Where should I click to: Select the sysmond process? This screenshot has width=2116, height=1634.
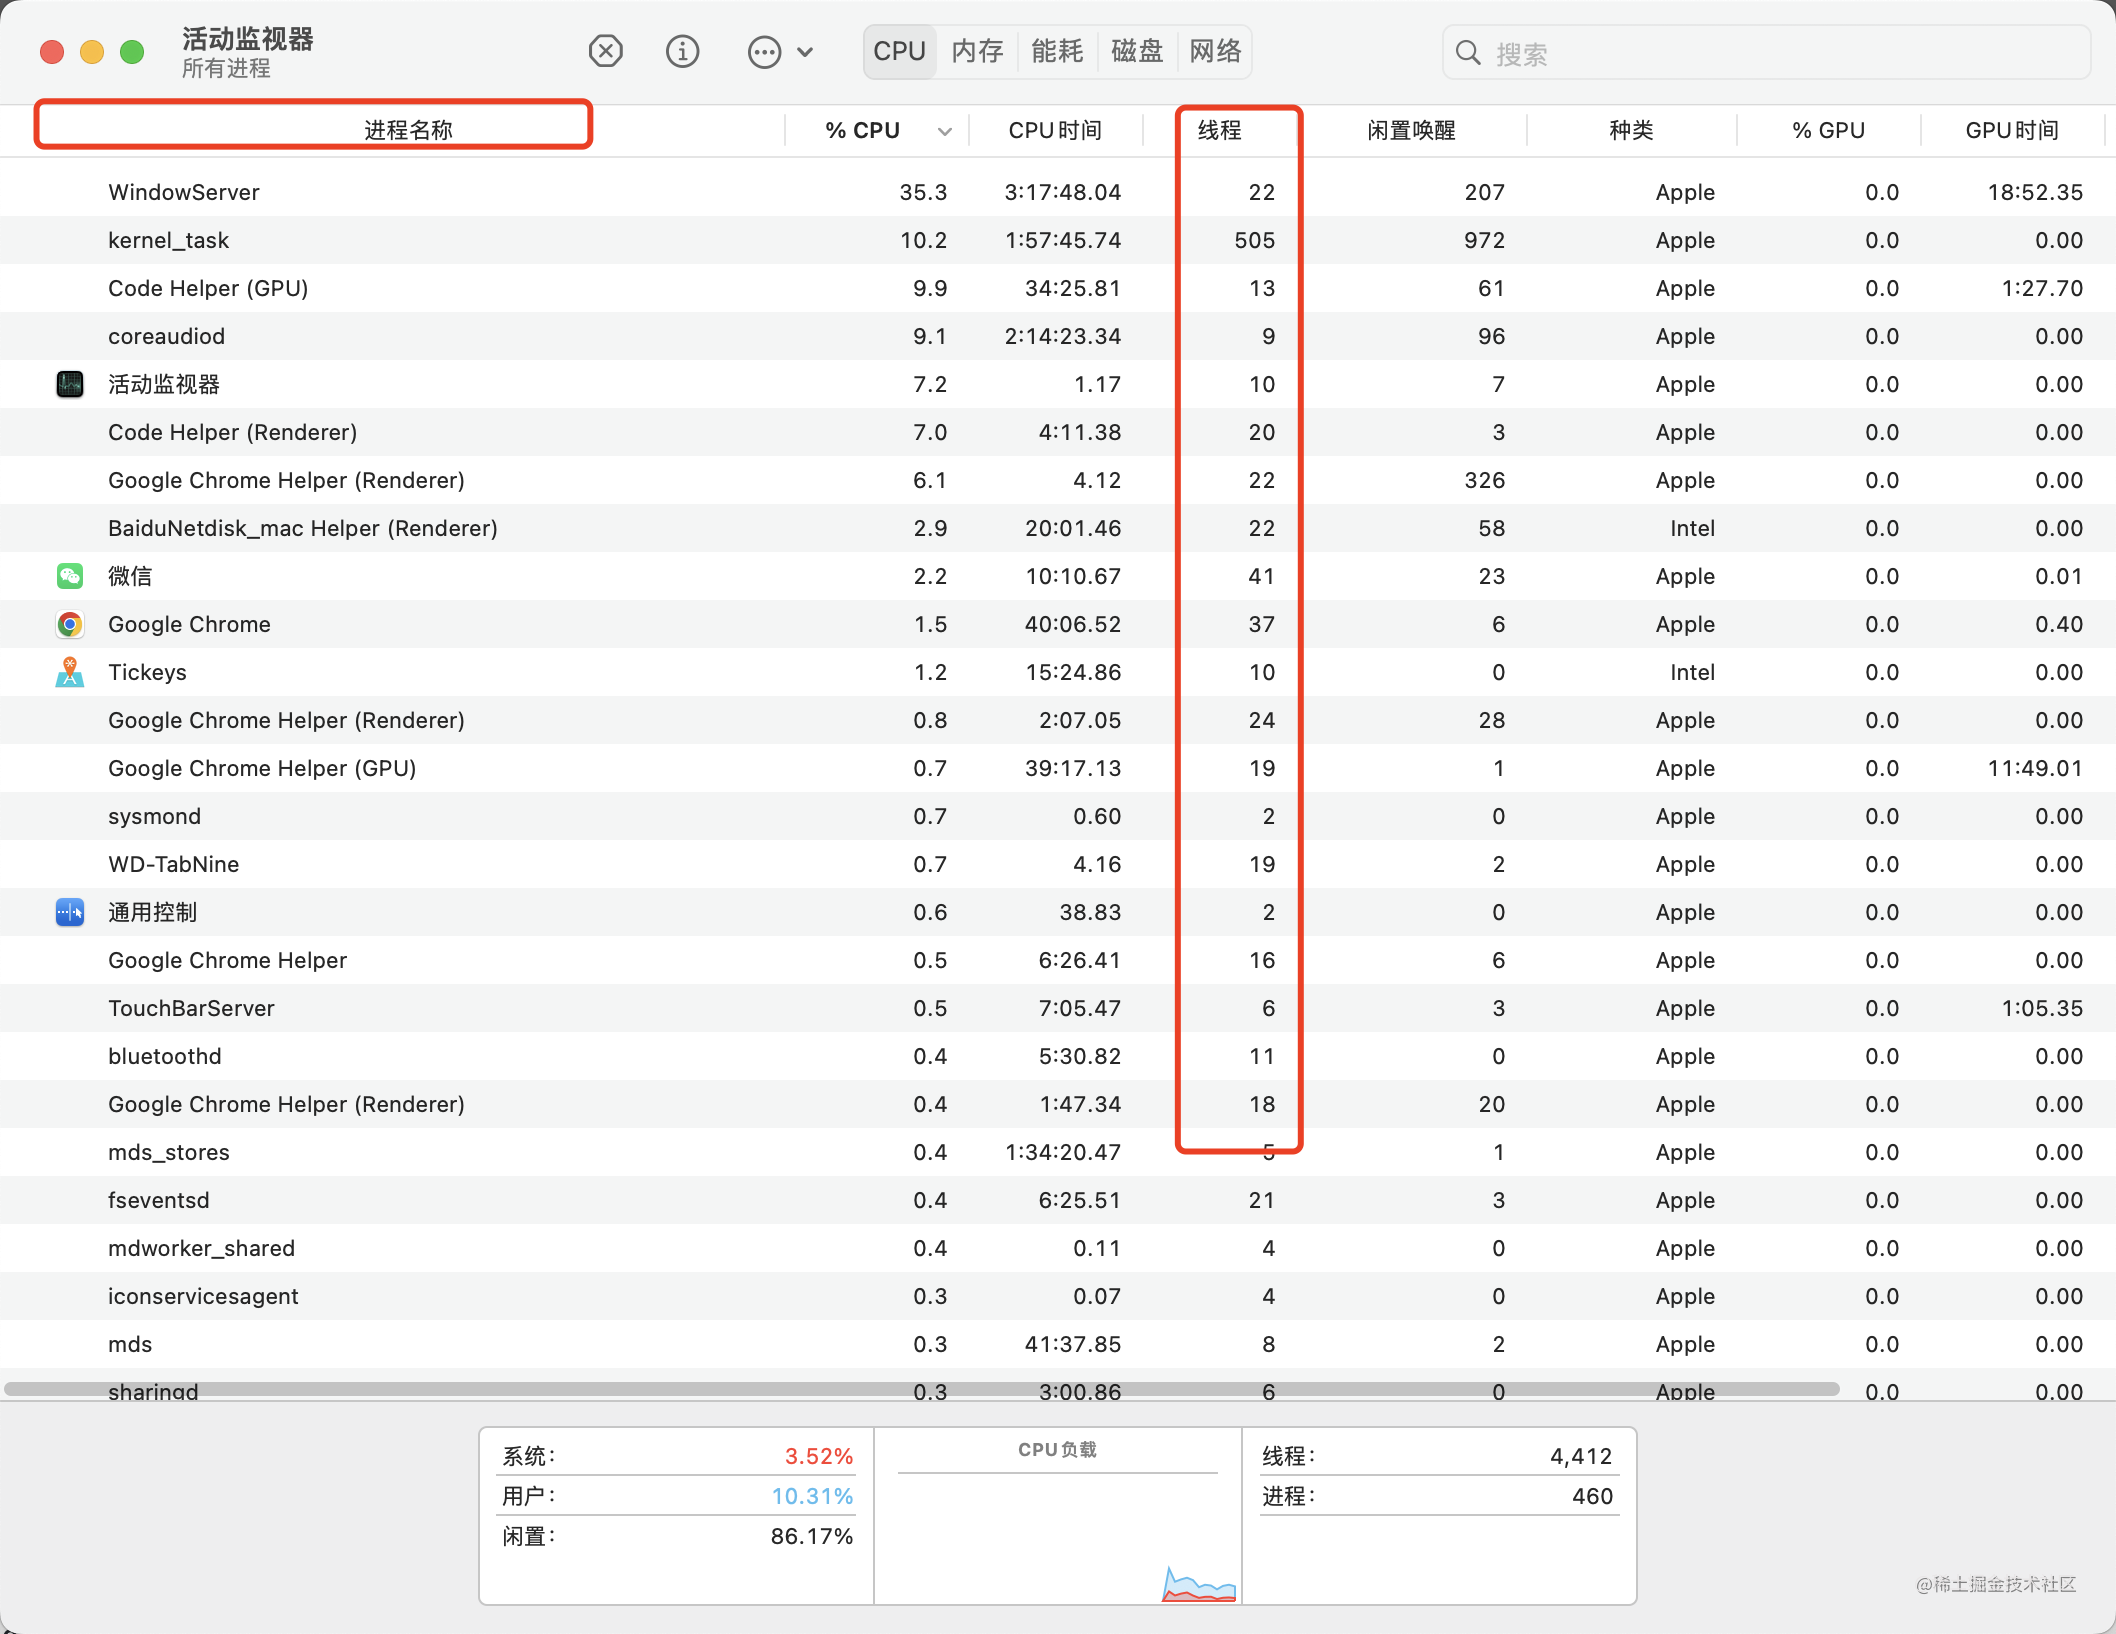click(x=1058, y=816)
